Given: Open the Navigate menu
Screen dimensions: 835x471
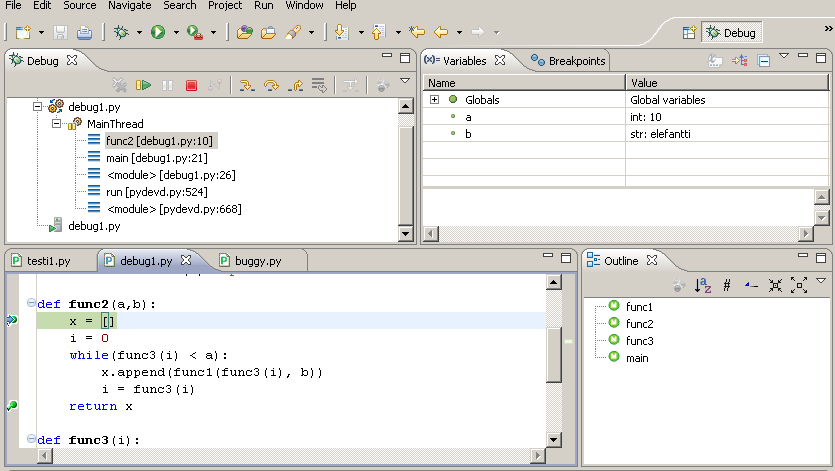Looking at the screenshot, I should coord(129,6).
